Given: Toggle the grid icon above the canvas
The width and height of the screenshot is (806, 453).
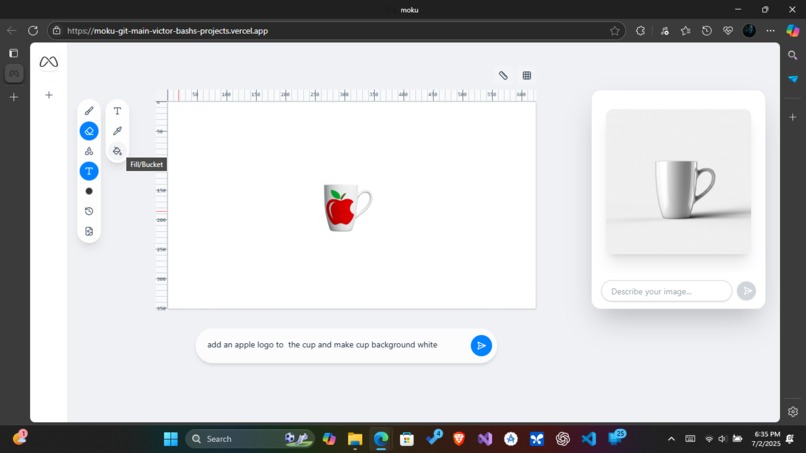Looking at the screenshot, I should coord(527,76).
